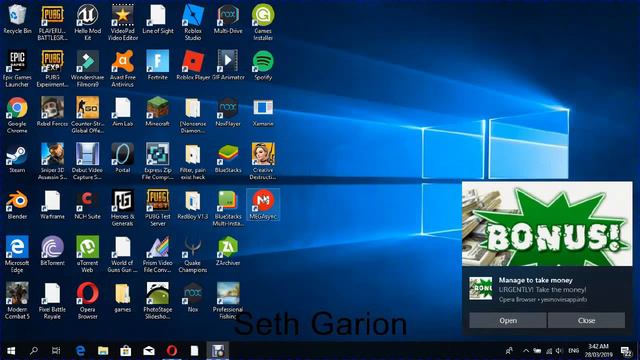Open the Windows Start menu
This screenshot has height=360, width=640.
coord(11,351)
